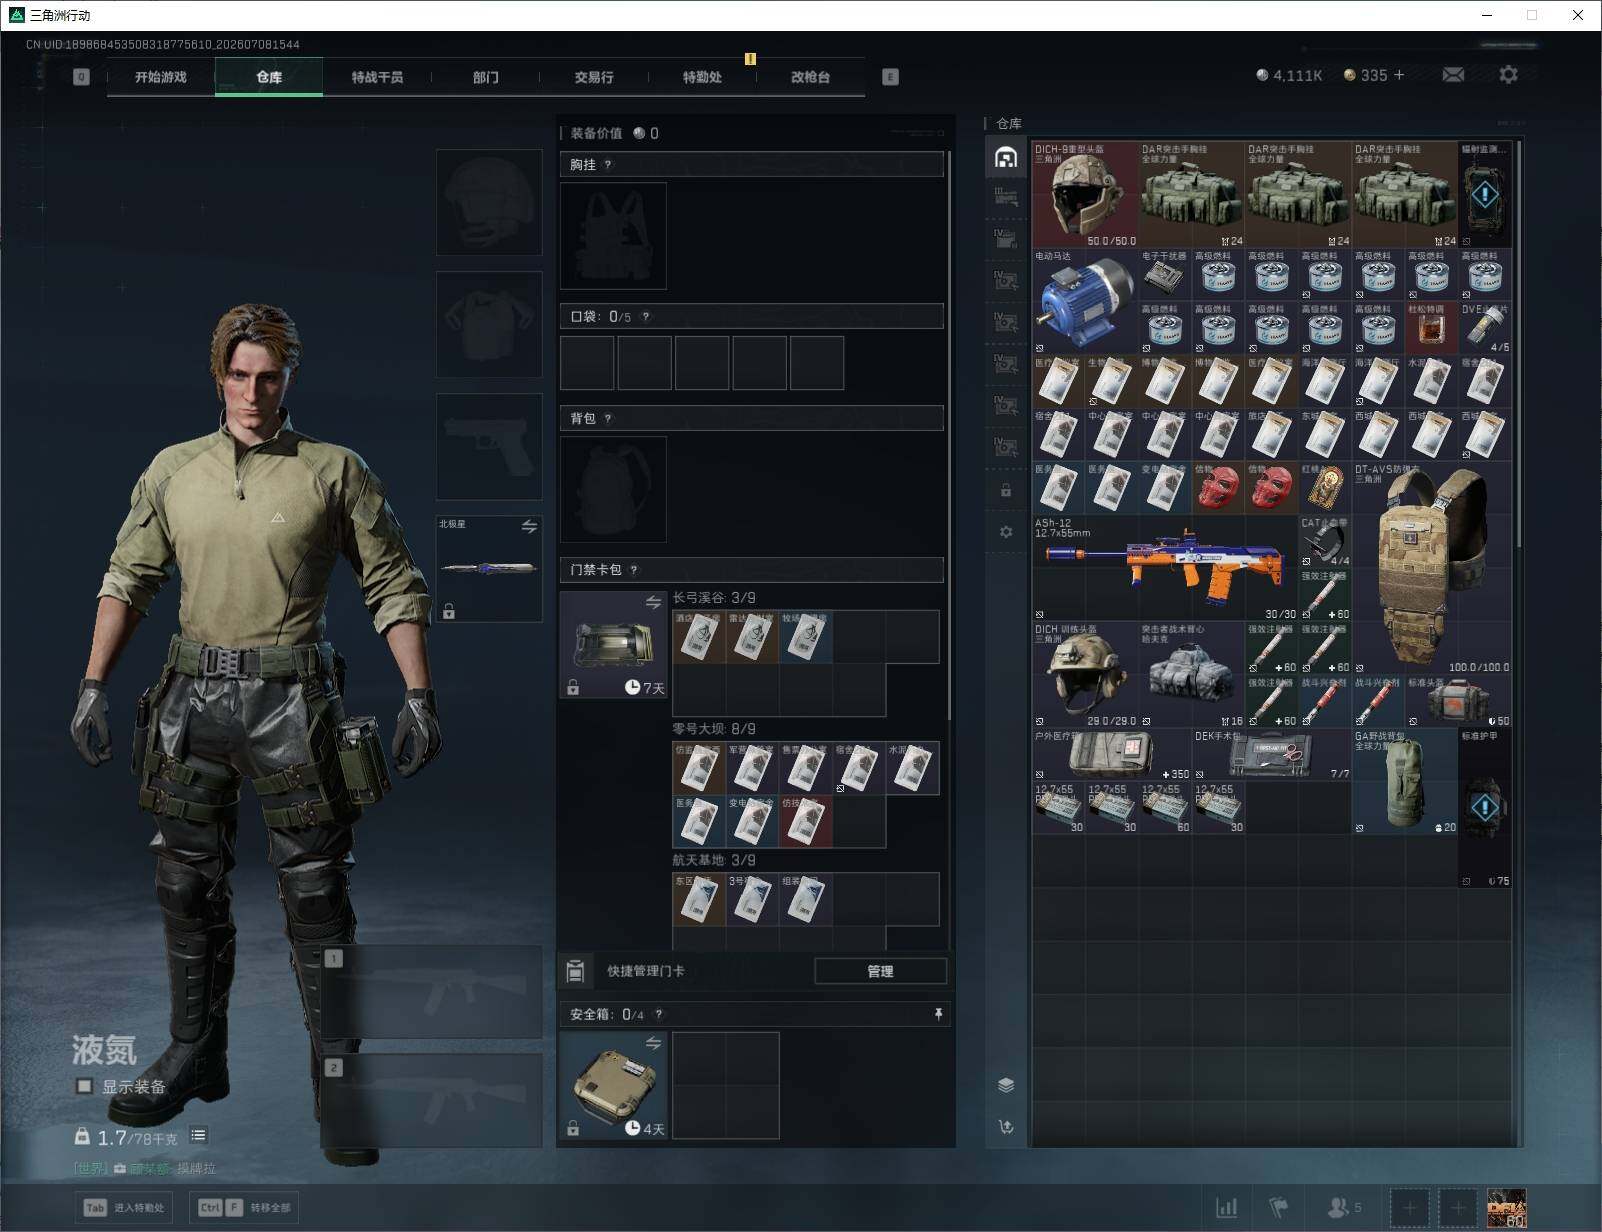This screenshot has height=1232, width=1602.
Task: Open weight details list icon
Action: point(198,1135)
